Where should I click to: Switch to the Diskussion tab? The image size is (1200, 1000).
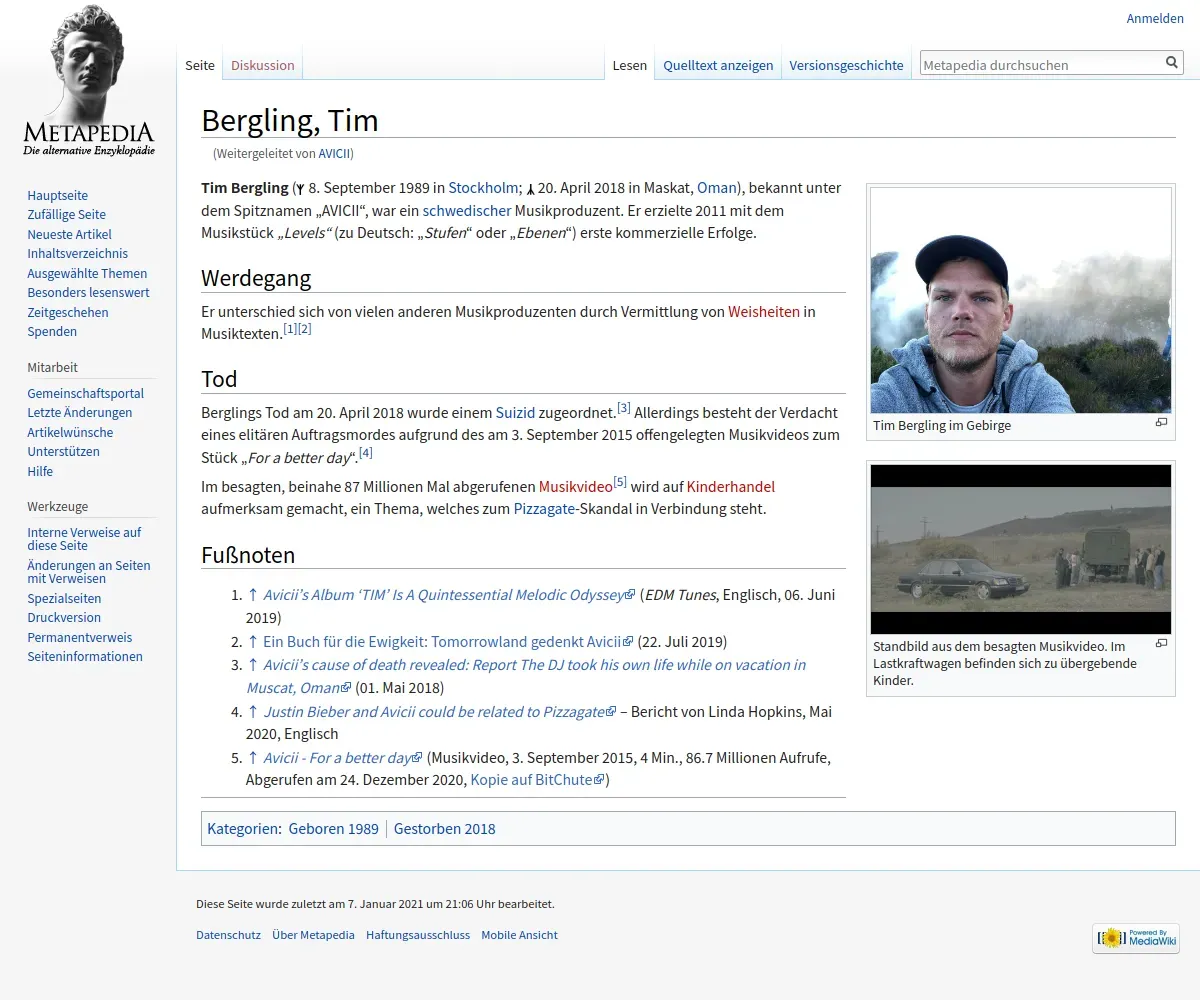click(263, 65)
